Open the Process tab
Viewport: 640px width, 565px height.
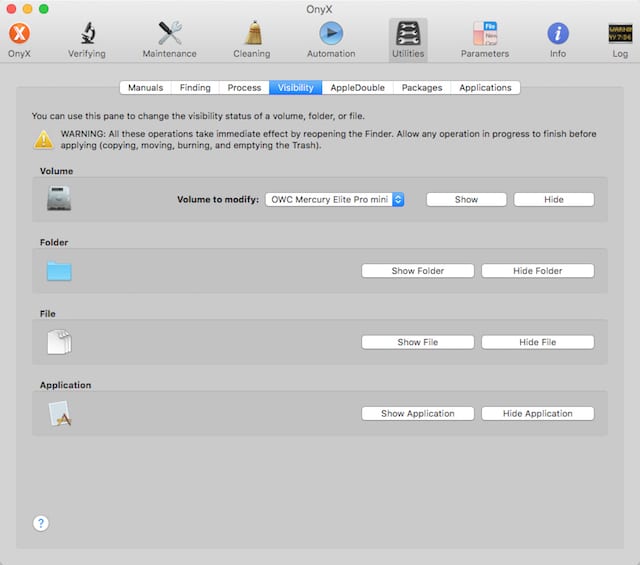(244, 88)
